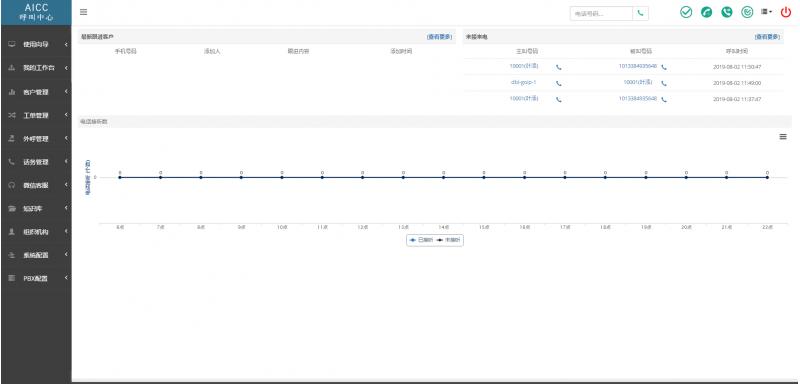Click the chart data point above 12点
The image size is (800, 384).
click(x=362, y=177)
